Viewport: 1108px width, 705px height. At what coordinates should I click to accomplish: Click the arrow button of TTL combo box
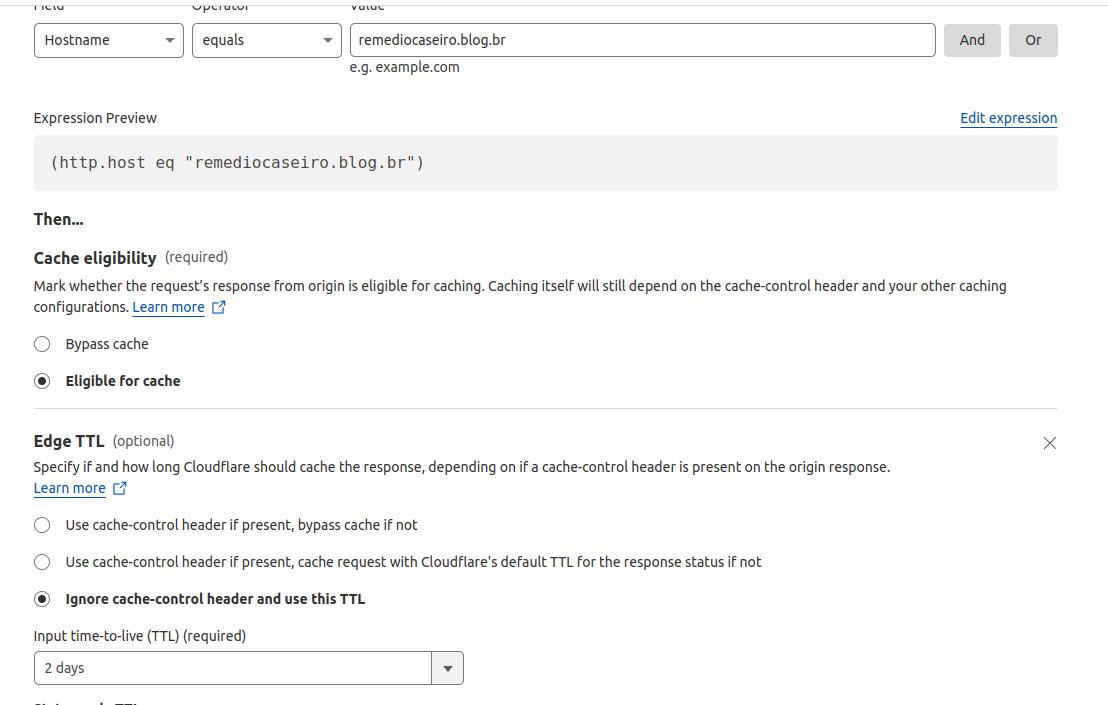[447, 668]
